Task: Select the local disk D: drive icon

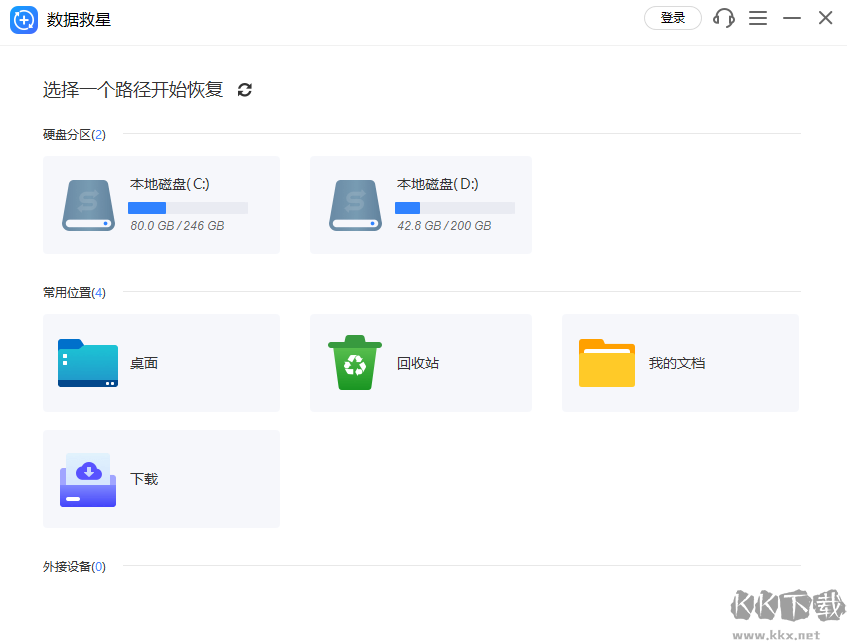Action: tap(356, 205)
